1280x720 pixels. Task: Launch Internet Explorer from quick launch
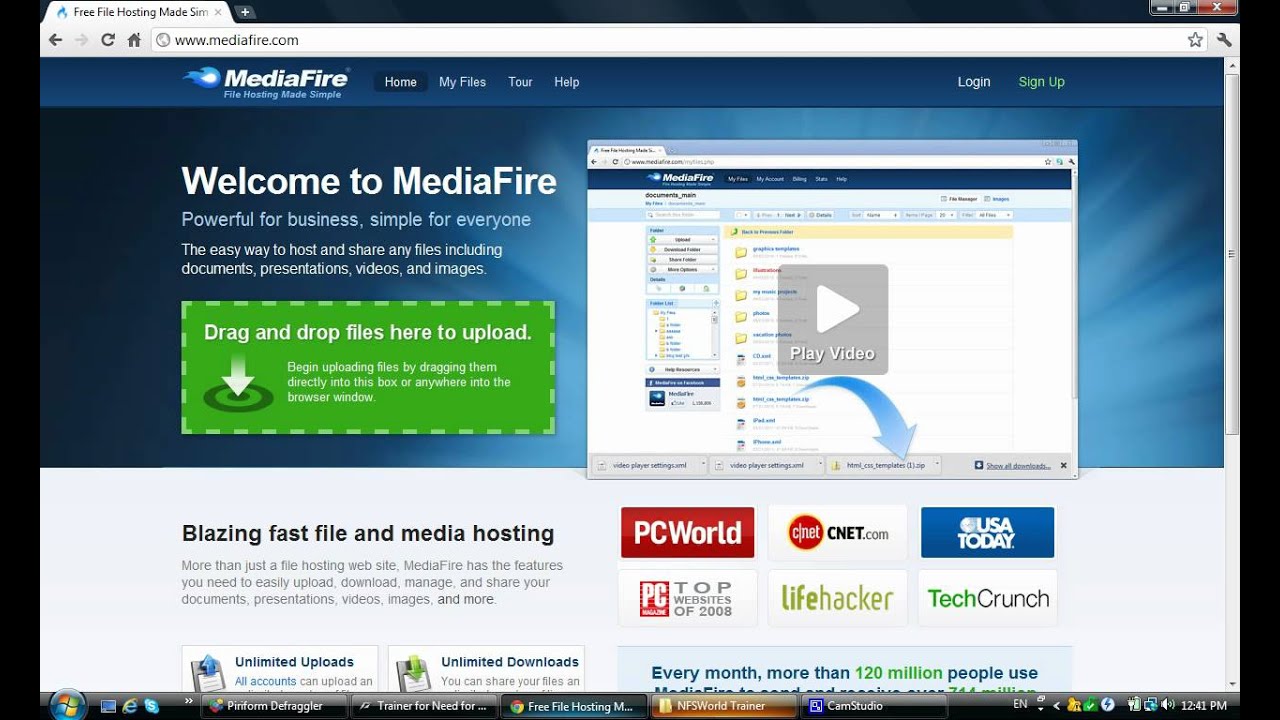click(130, 706)
